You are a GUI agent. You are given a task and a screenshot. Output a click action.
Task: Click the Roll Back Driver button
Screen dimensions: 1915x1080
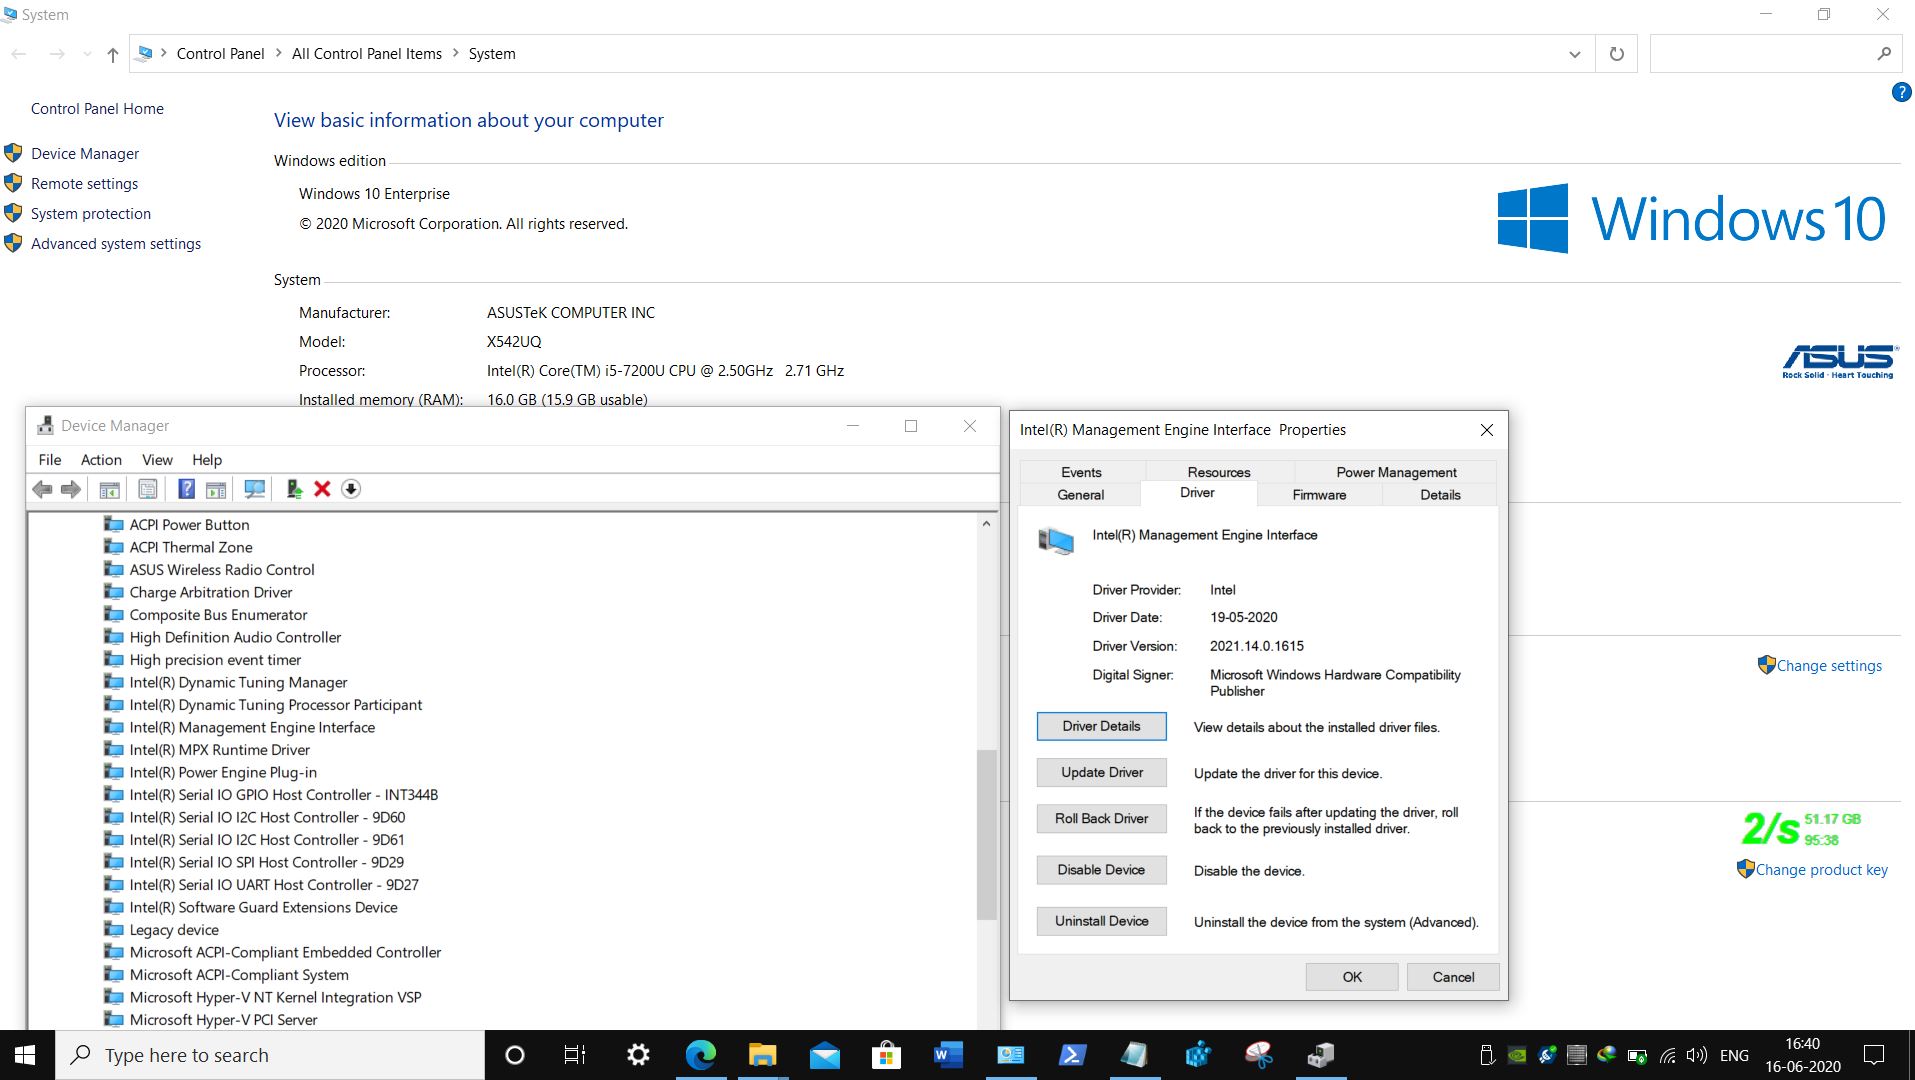tap(1101, 818)
